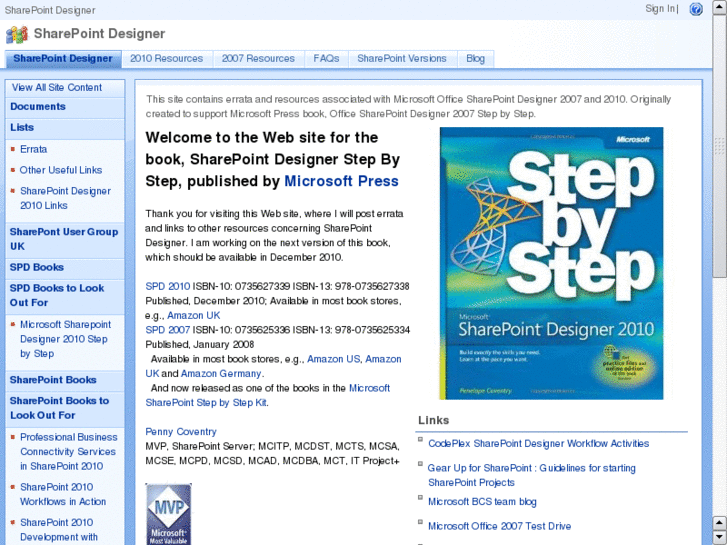
Task: Open the SharePoint Versions tab
Action: (x=402, y=59)
